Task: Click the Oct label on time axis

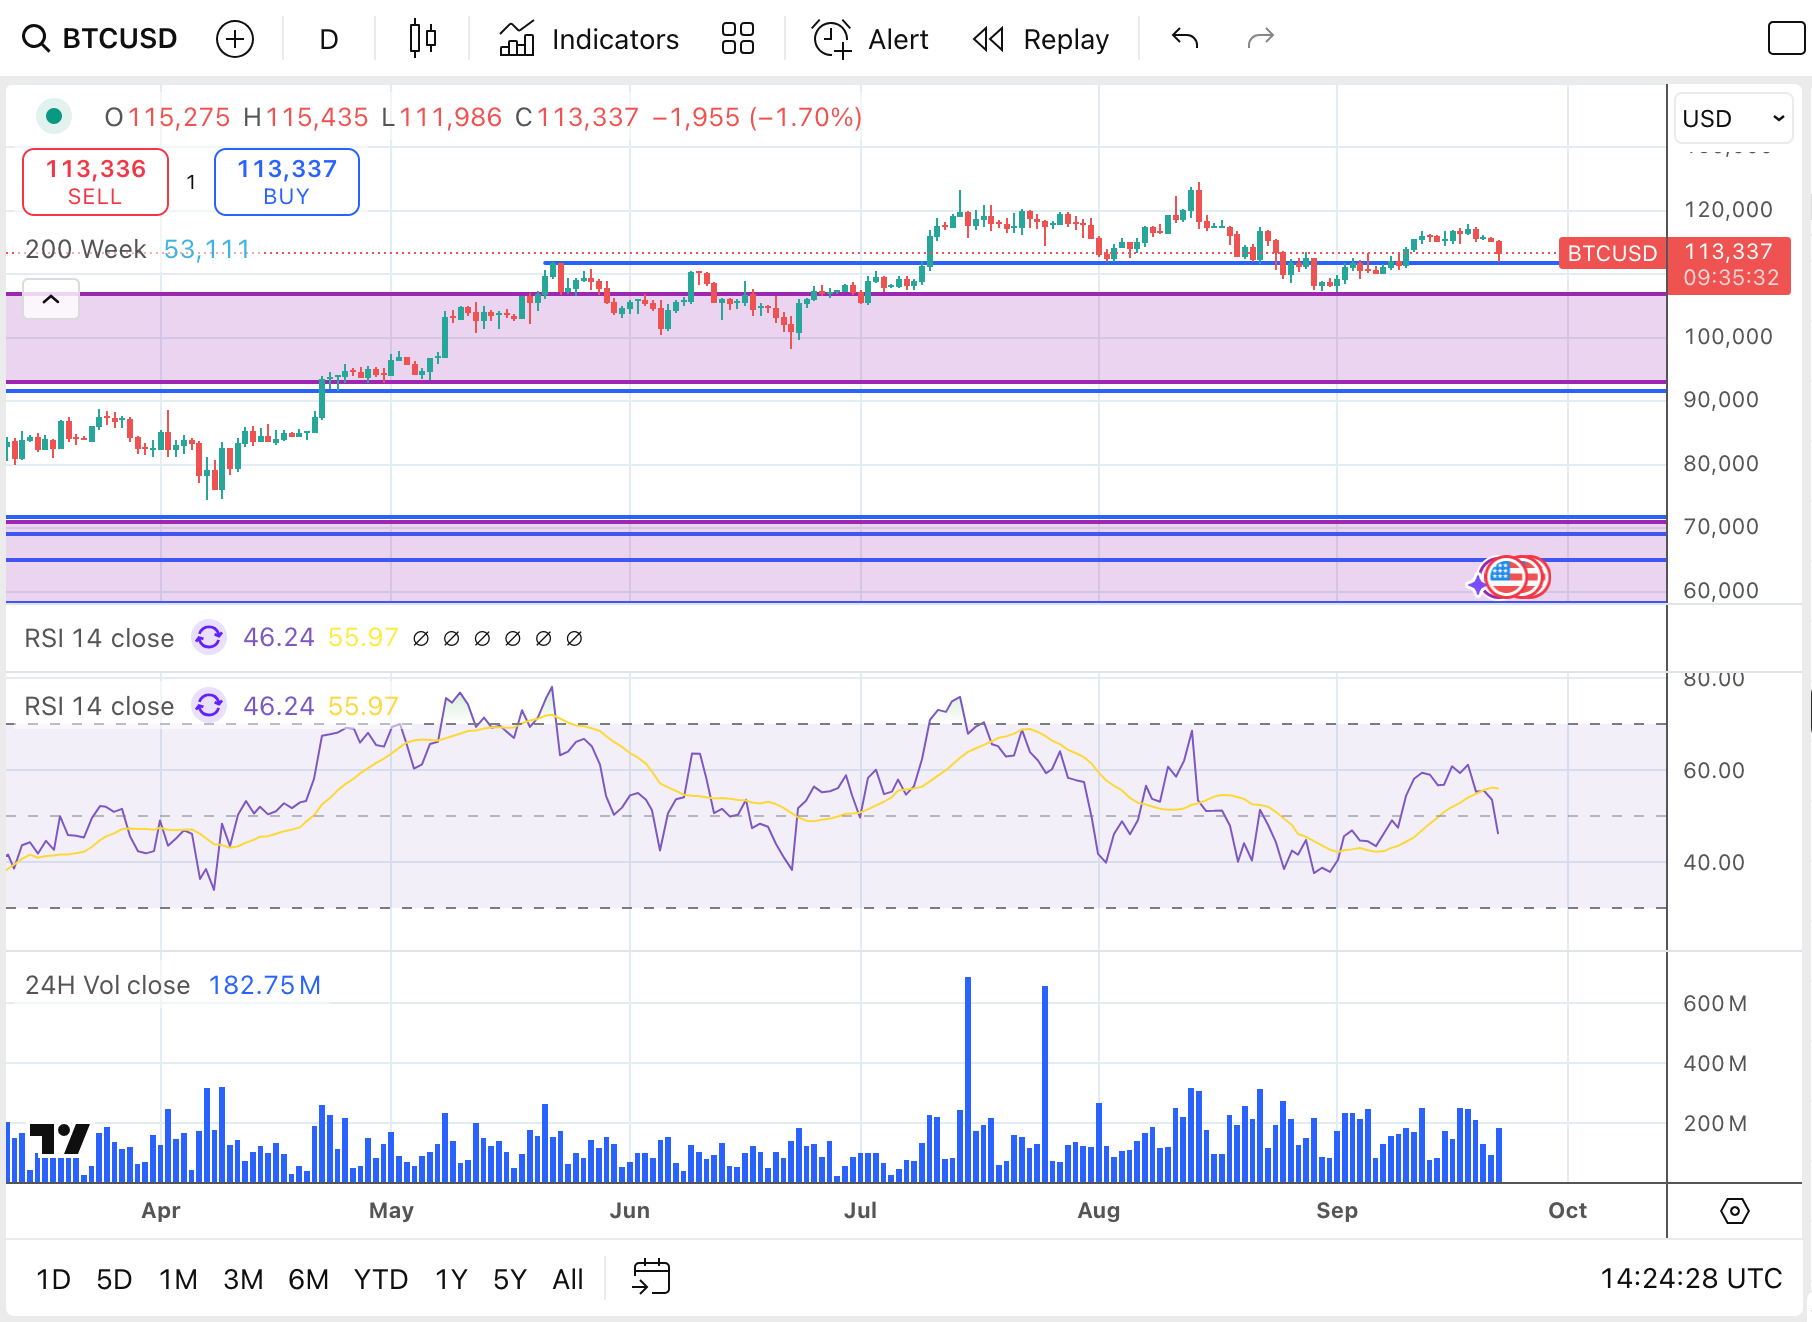Action: click(1567, 1210)
